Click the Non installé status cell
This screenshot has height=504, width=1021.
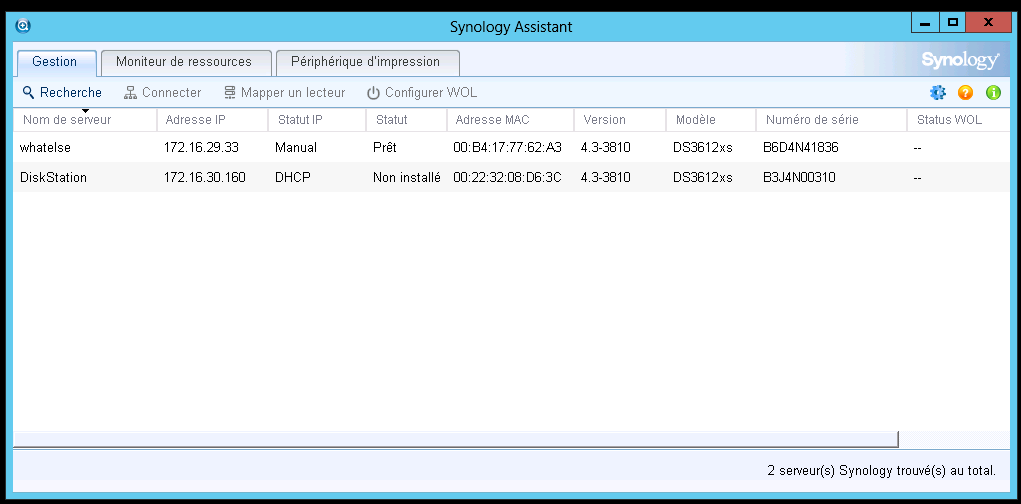click(407, 177)
